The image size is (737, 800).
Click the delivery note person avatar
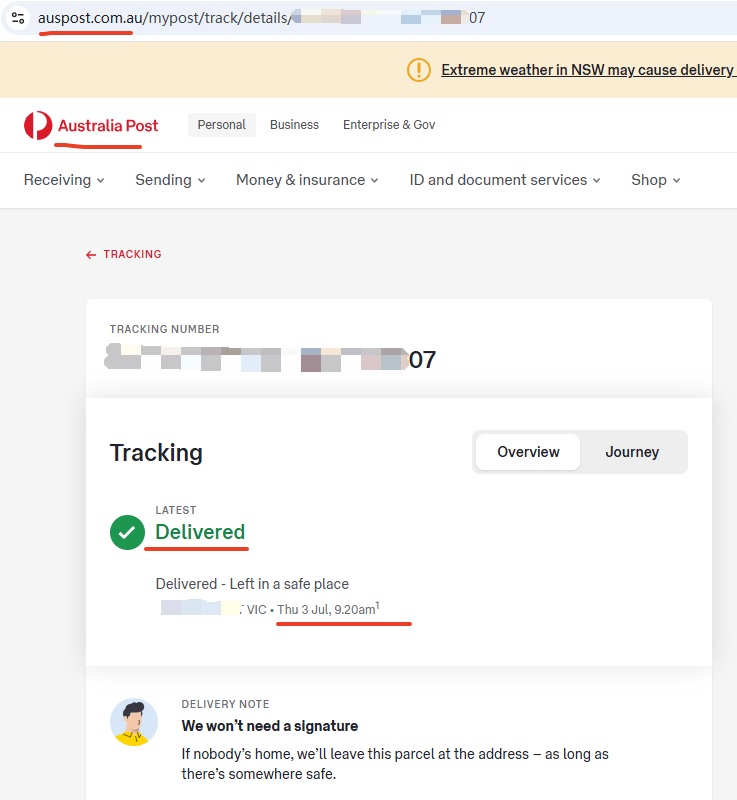point(134,722)
